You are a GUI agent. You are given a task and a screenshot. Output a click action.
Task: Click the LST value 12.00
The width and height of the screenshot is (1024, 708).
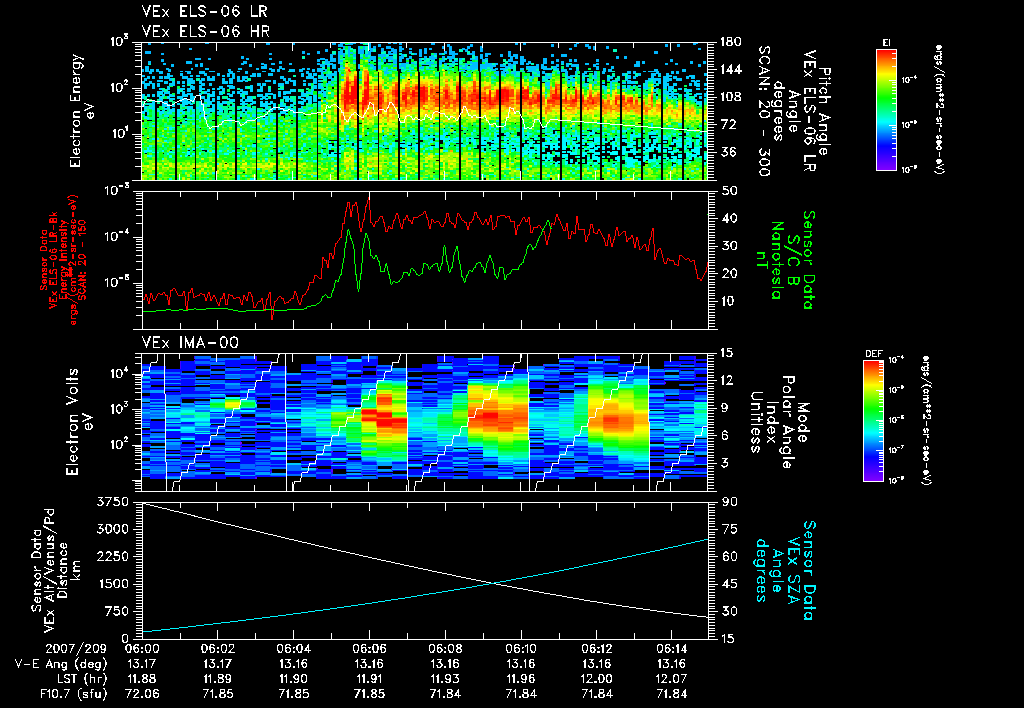pos(596,679)
